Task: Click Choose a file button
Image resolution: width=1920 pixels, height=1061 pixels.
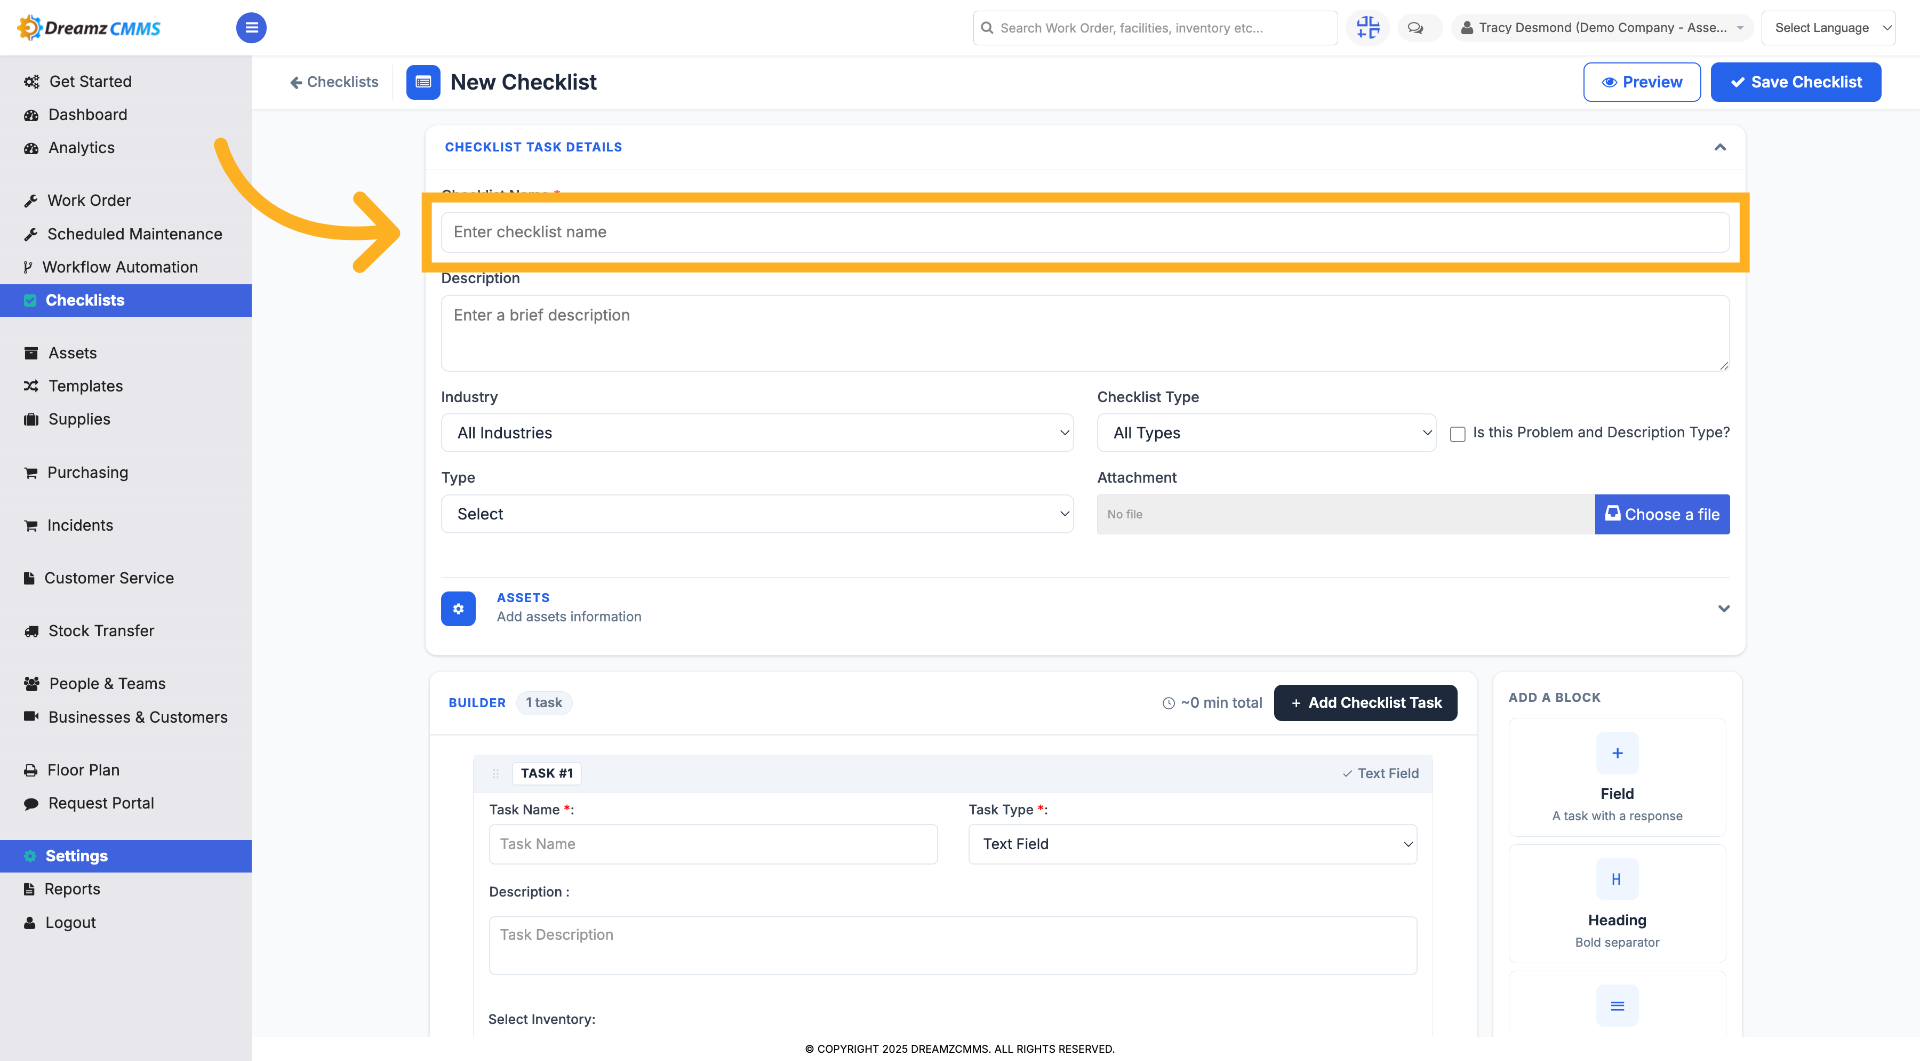Action: [x=1662, y=514]
